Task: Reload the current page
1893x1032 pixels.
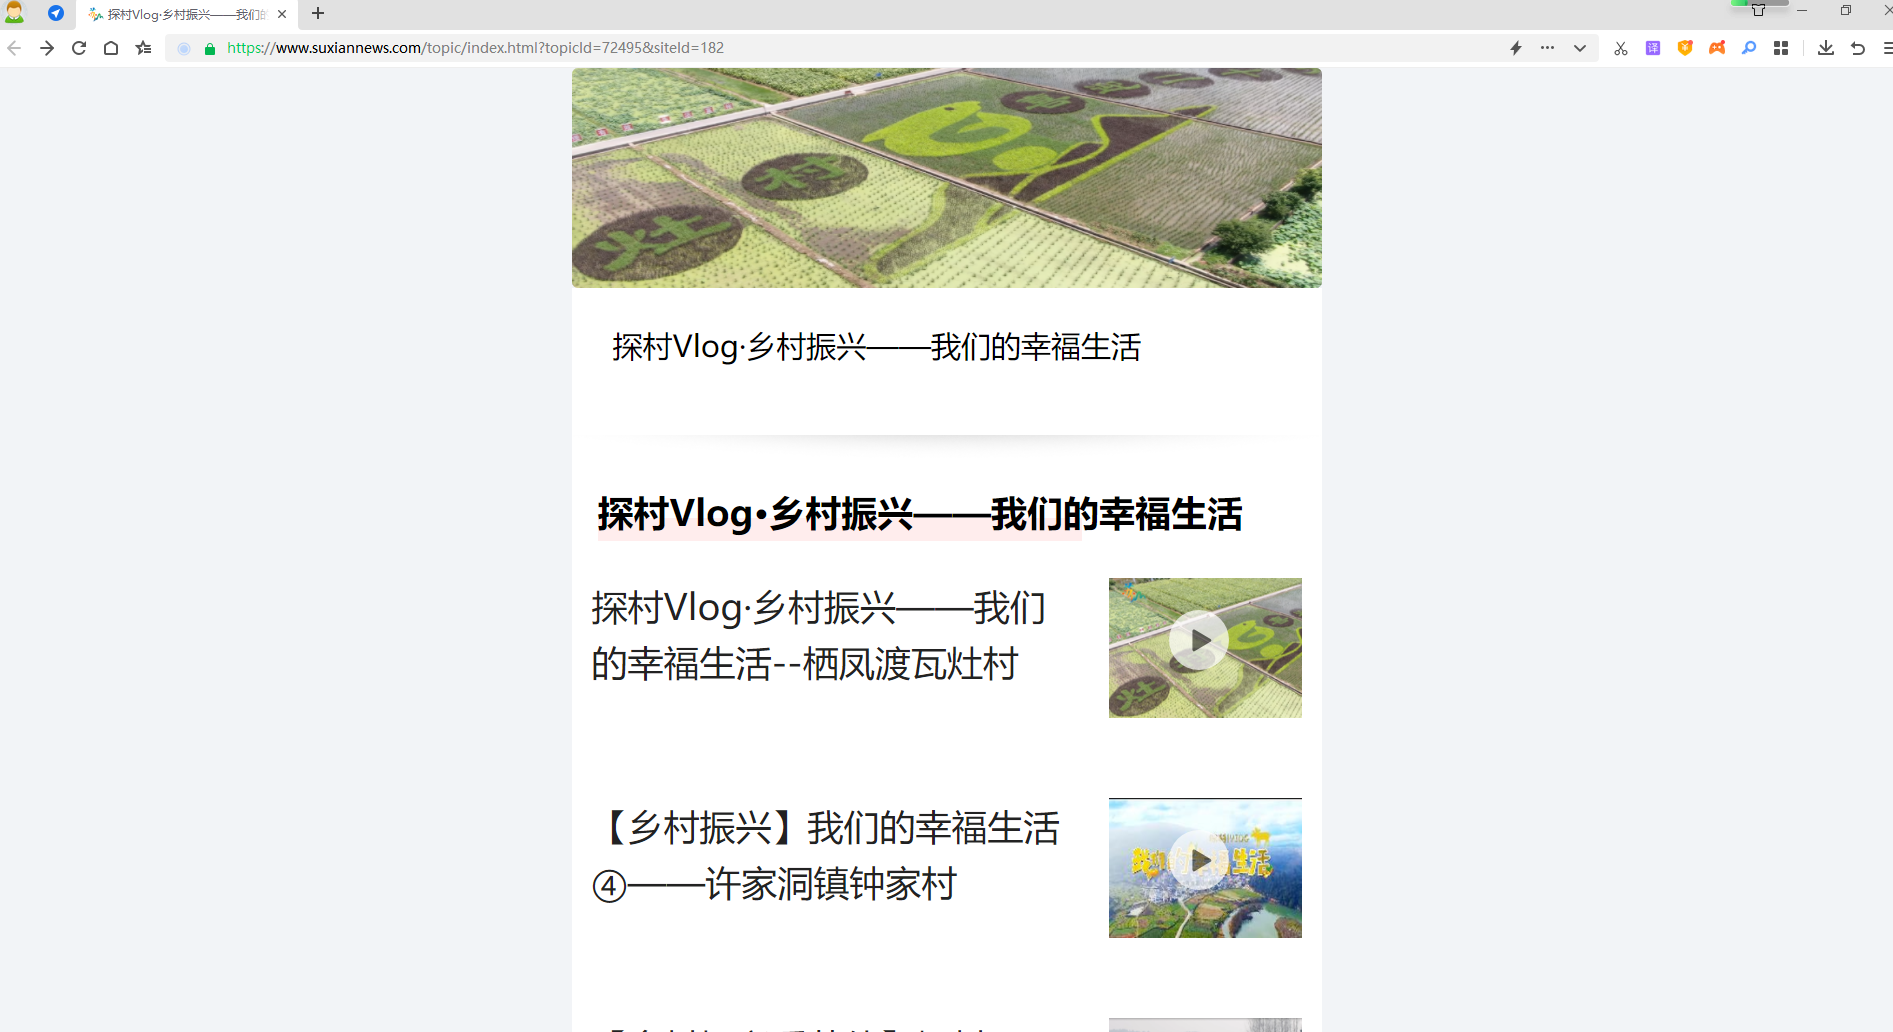Action: (79, 48)
